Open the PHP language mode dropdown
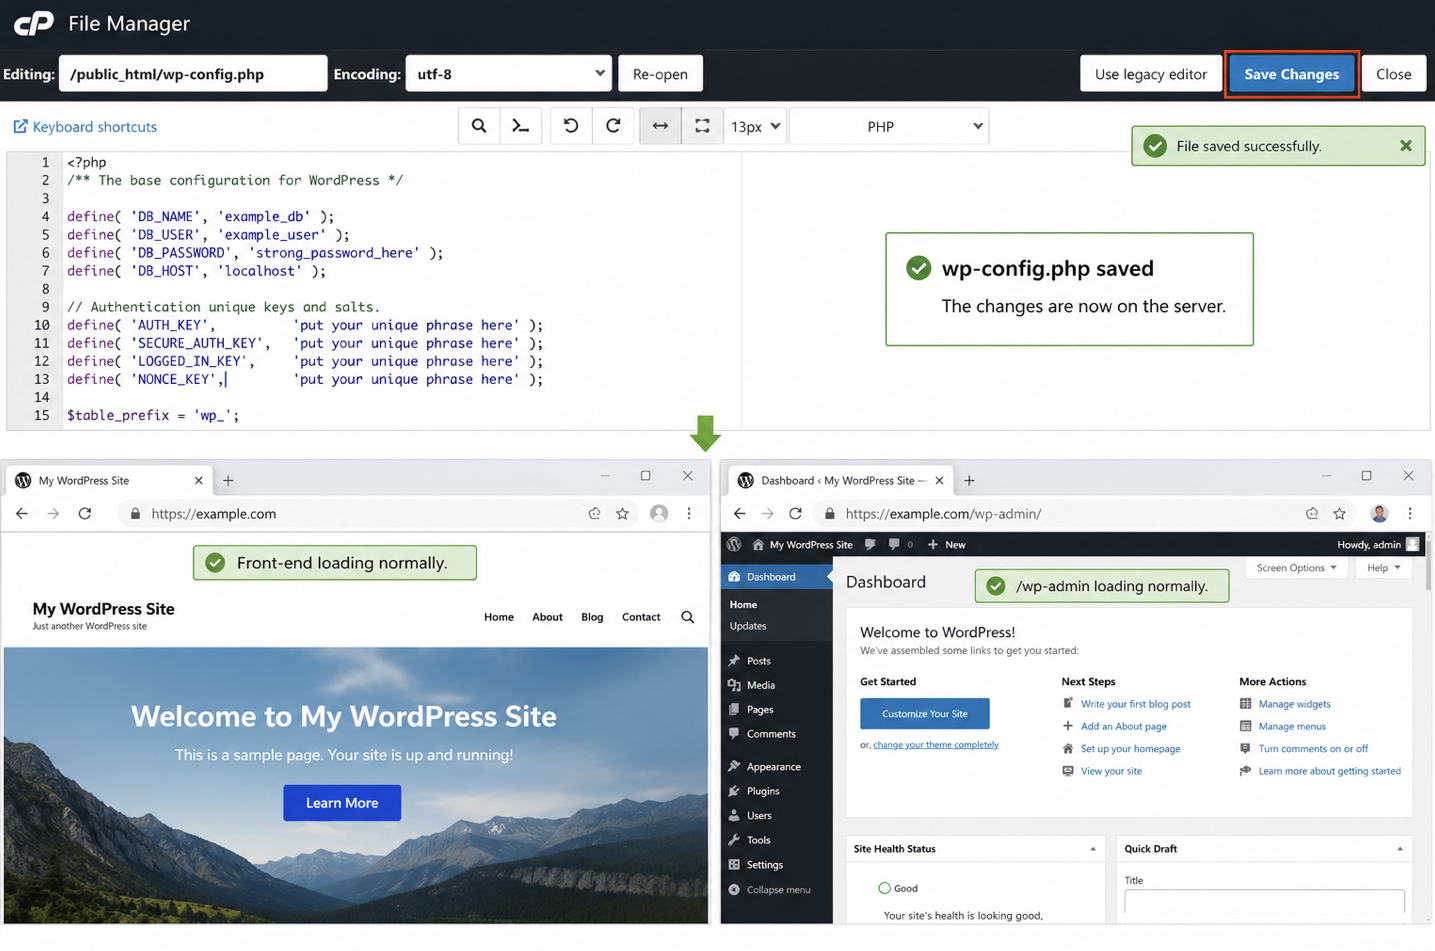This screenshot has width=1435, height=951. tap(889, 126)
